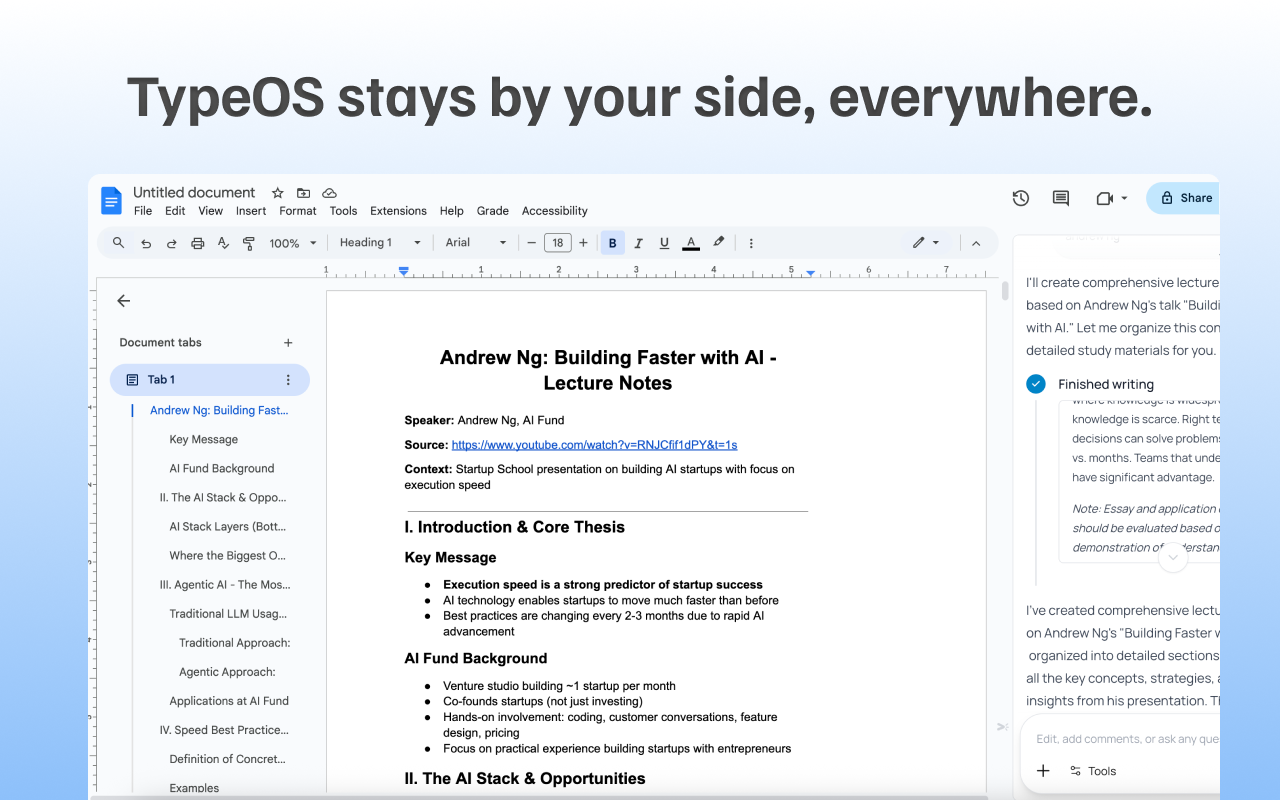The image size is (1280, 800).
Task: Select the paint format tool
Action: point(249,243)
